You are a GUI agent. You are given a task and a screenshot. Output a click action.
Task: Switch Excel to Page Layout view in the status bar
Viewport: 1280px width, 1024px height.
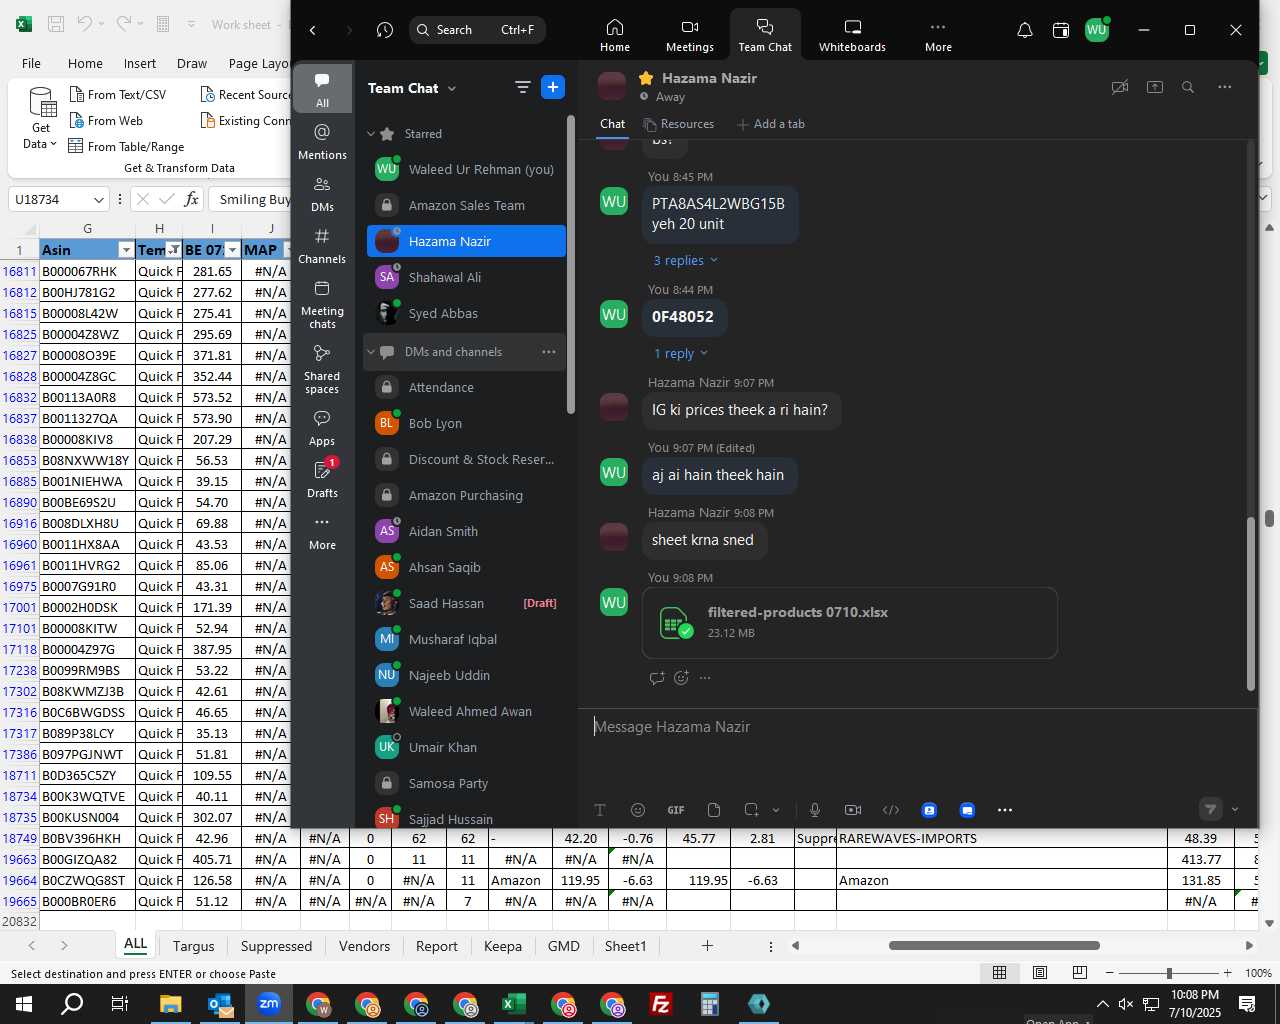[1040, 973]
